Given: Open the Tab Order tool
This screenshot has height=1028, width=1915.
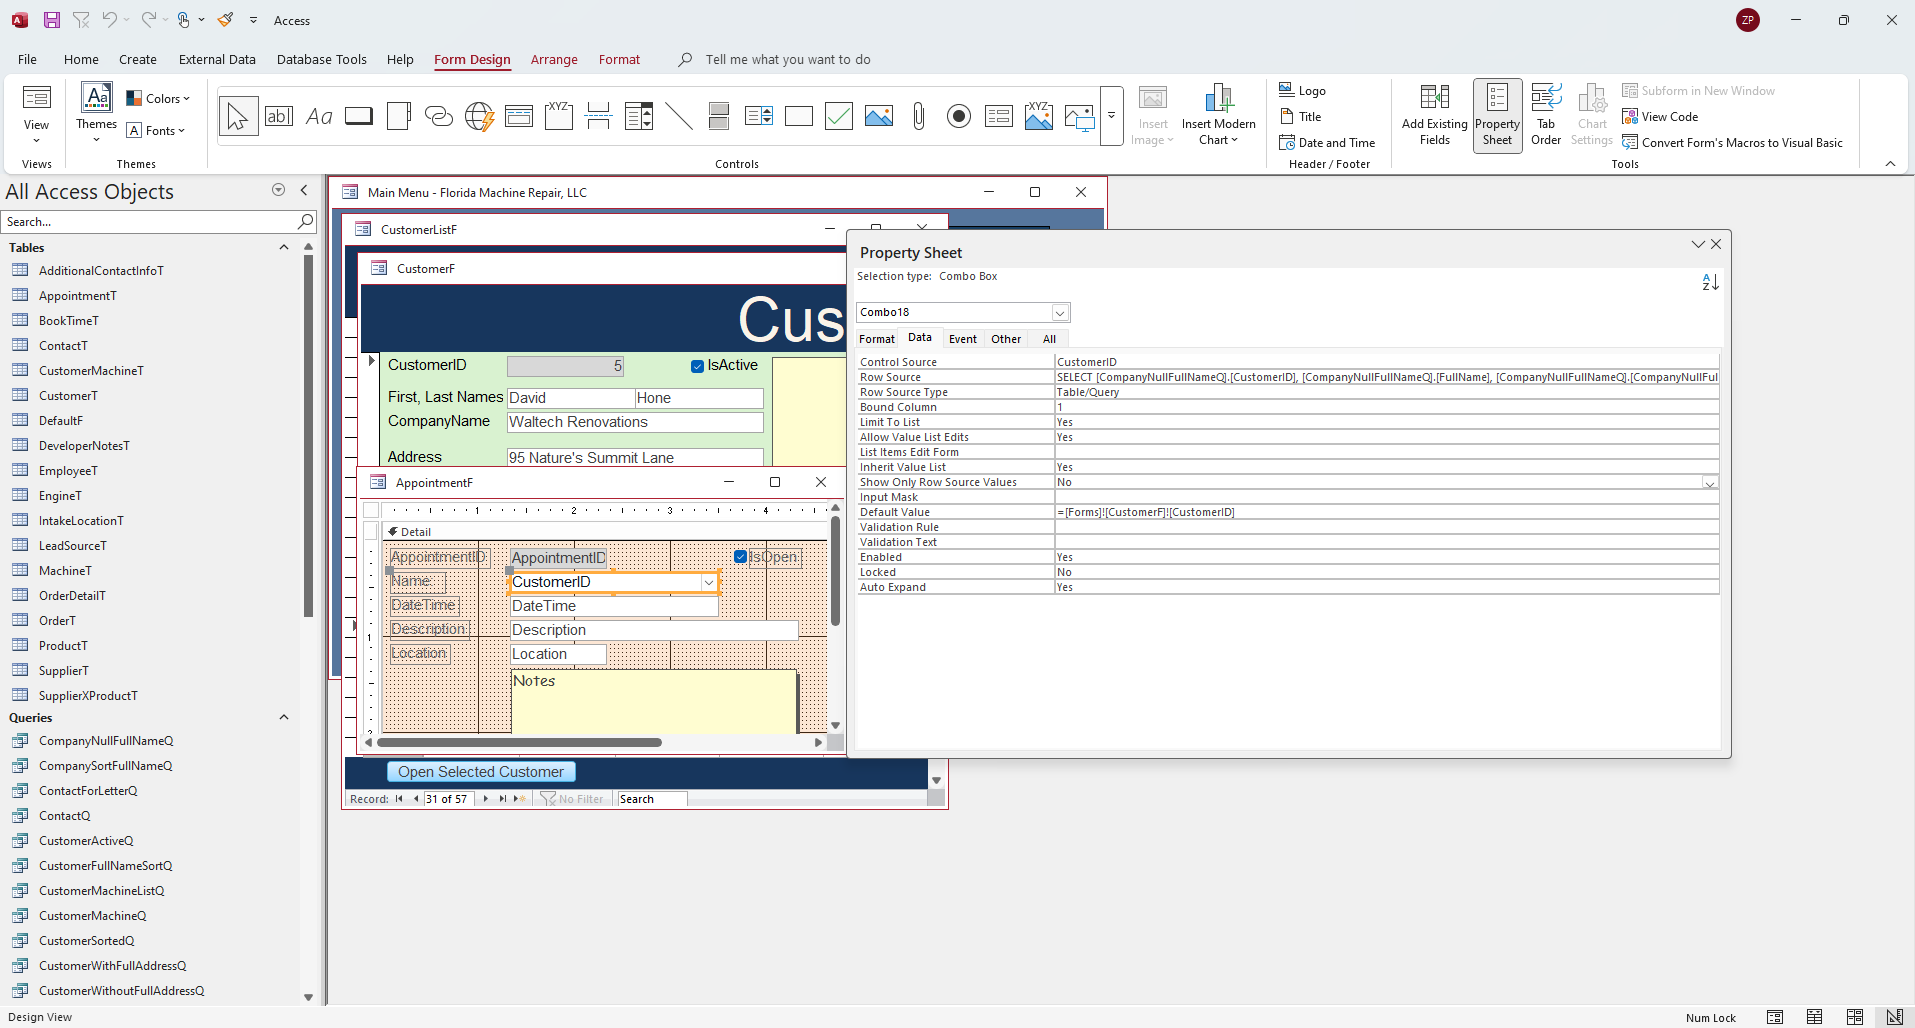Looking at the screenshot, I should pos(1545,115).
